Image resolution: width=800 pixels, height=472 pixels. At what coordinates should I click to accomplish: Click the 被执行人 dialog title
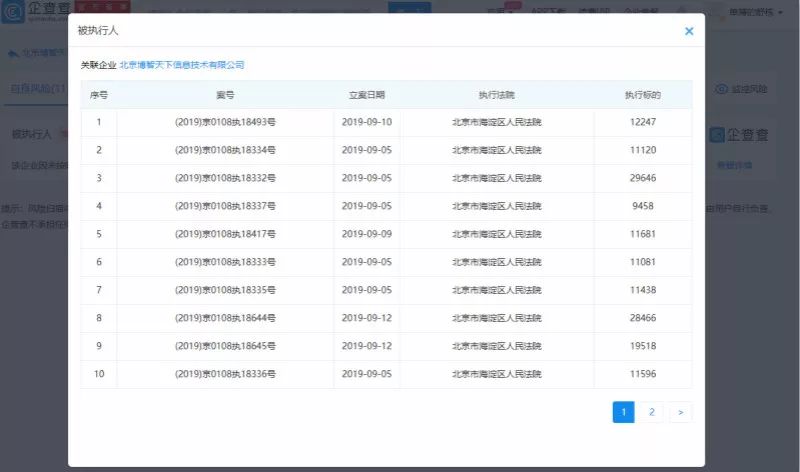click(x=97, y=31)
